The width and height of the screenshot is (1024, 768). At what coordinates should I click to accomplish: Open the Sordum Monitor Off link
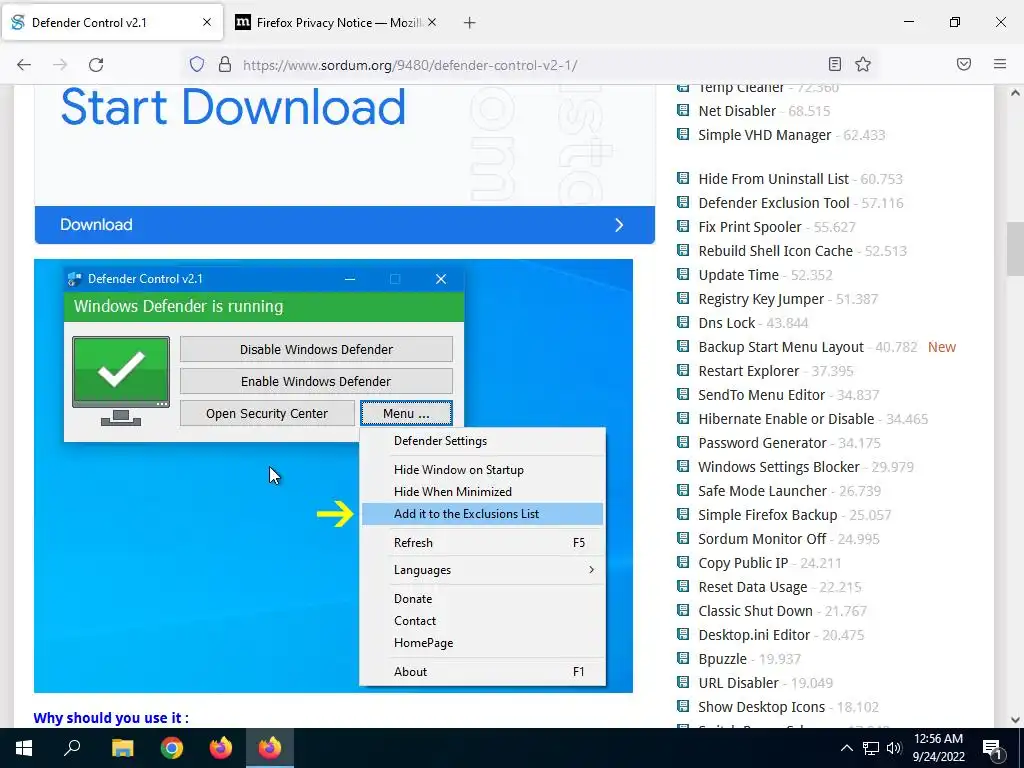762,539
